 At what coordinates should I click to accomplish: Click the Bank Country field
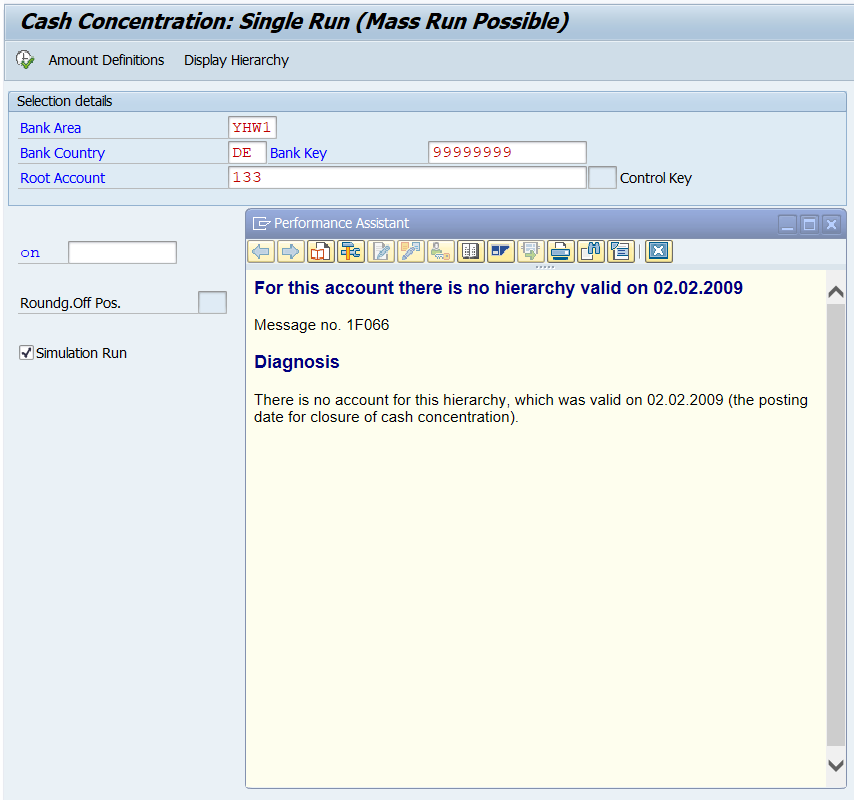click(247, 152)
